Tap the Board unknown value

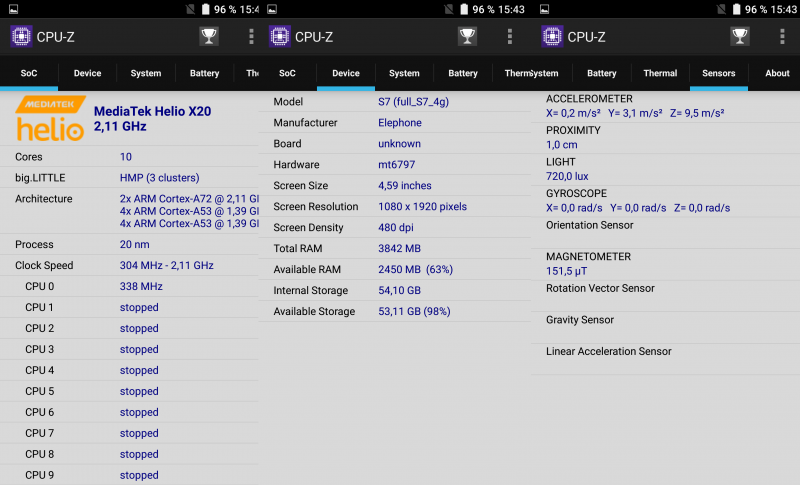pyautogui.click(x=399, y=144)
